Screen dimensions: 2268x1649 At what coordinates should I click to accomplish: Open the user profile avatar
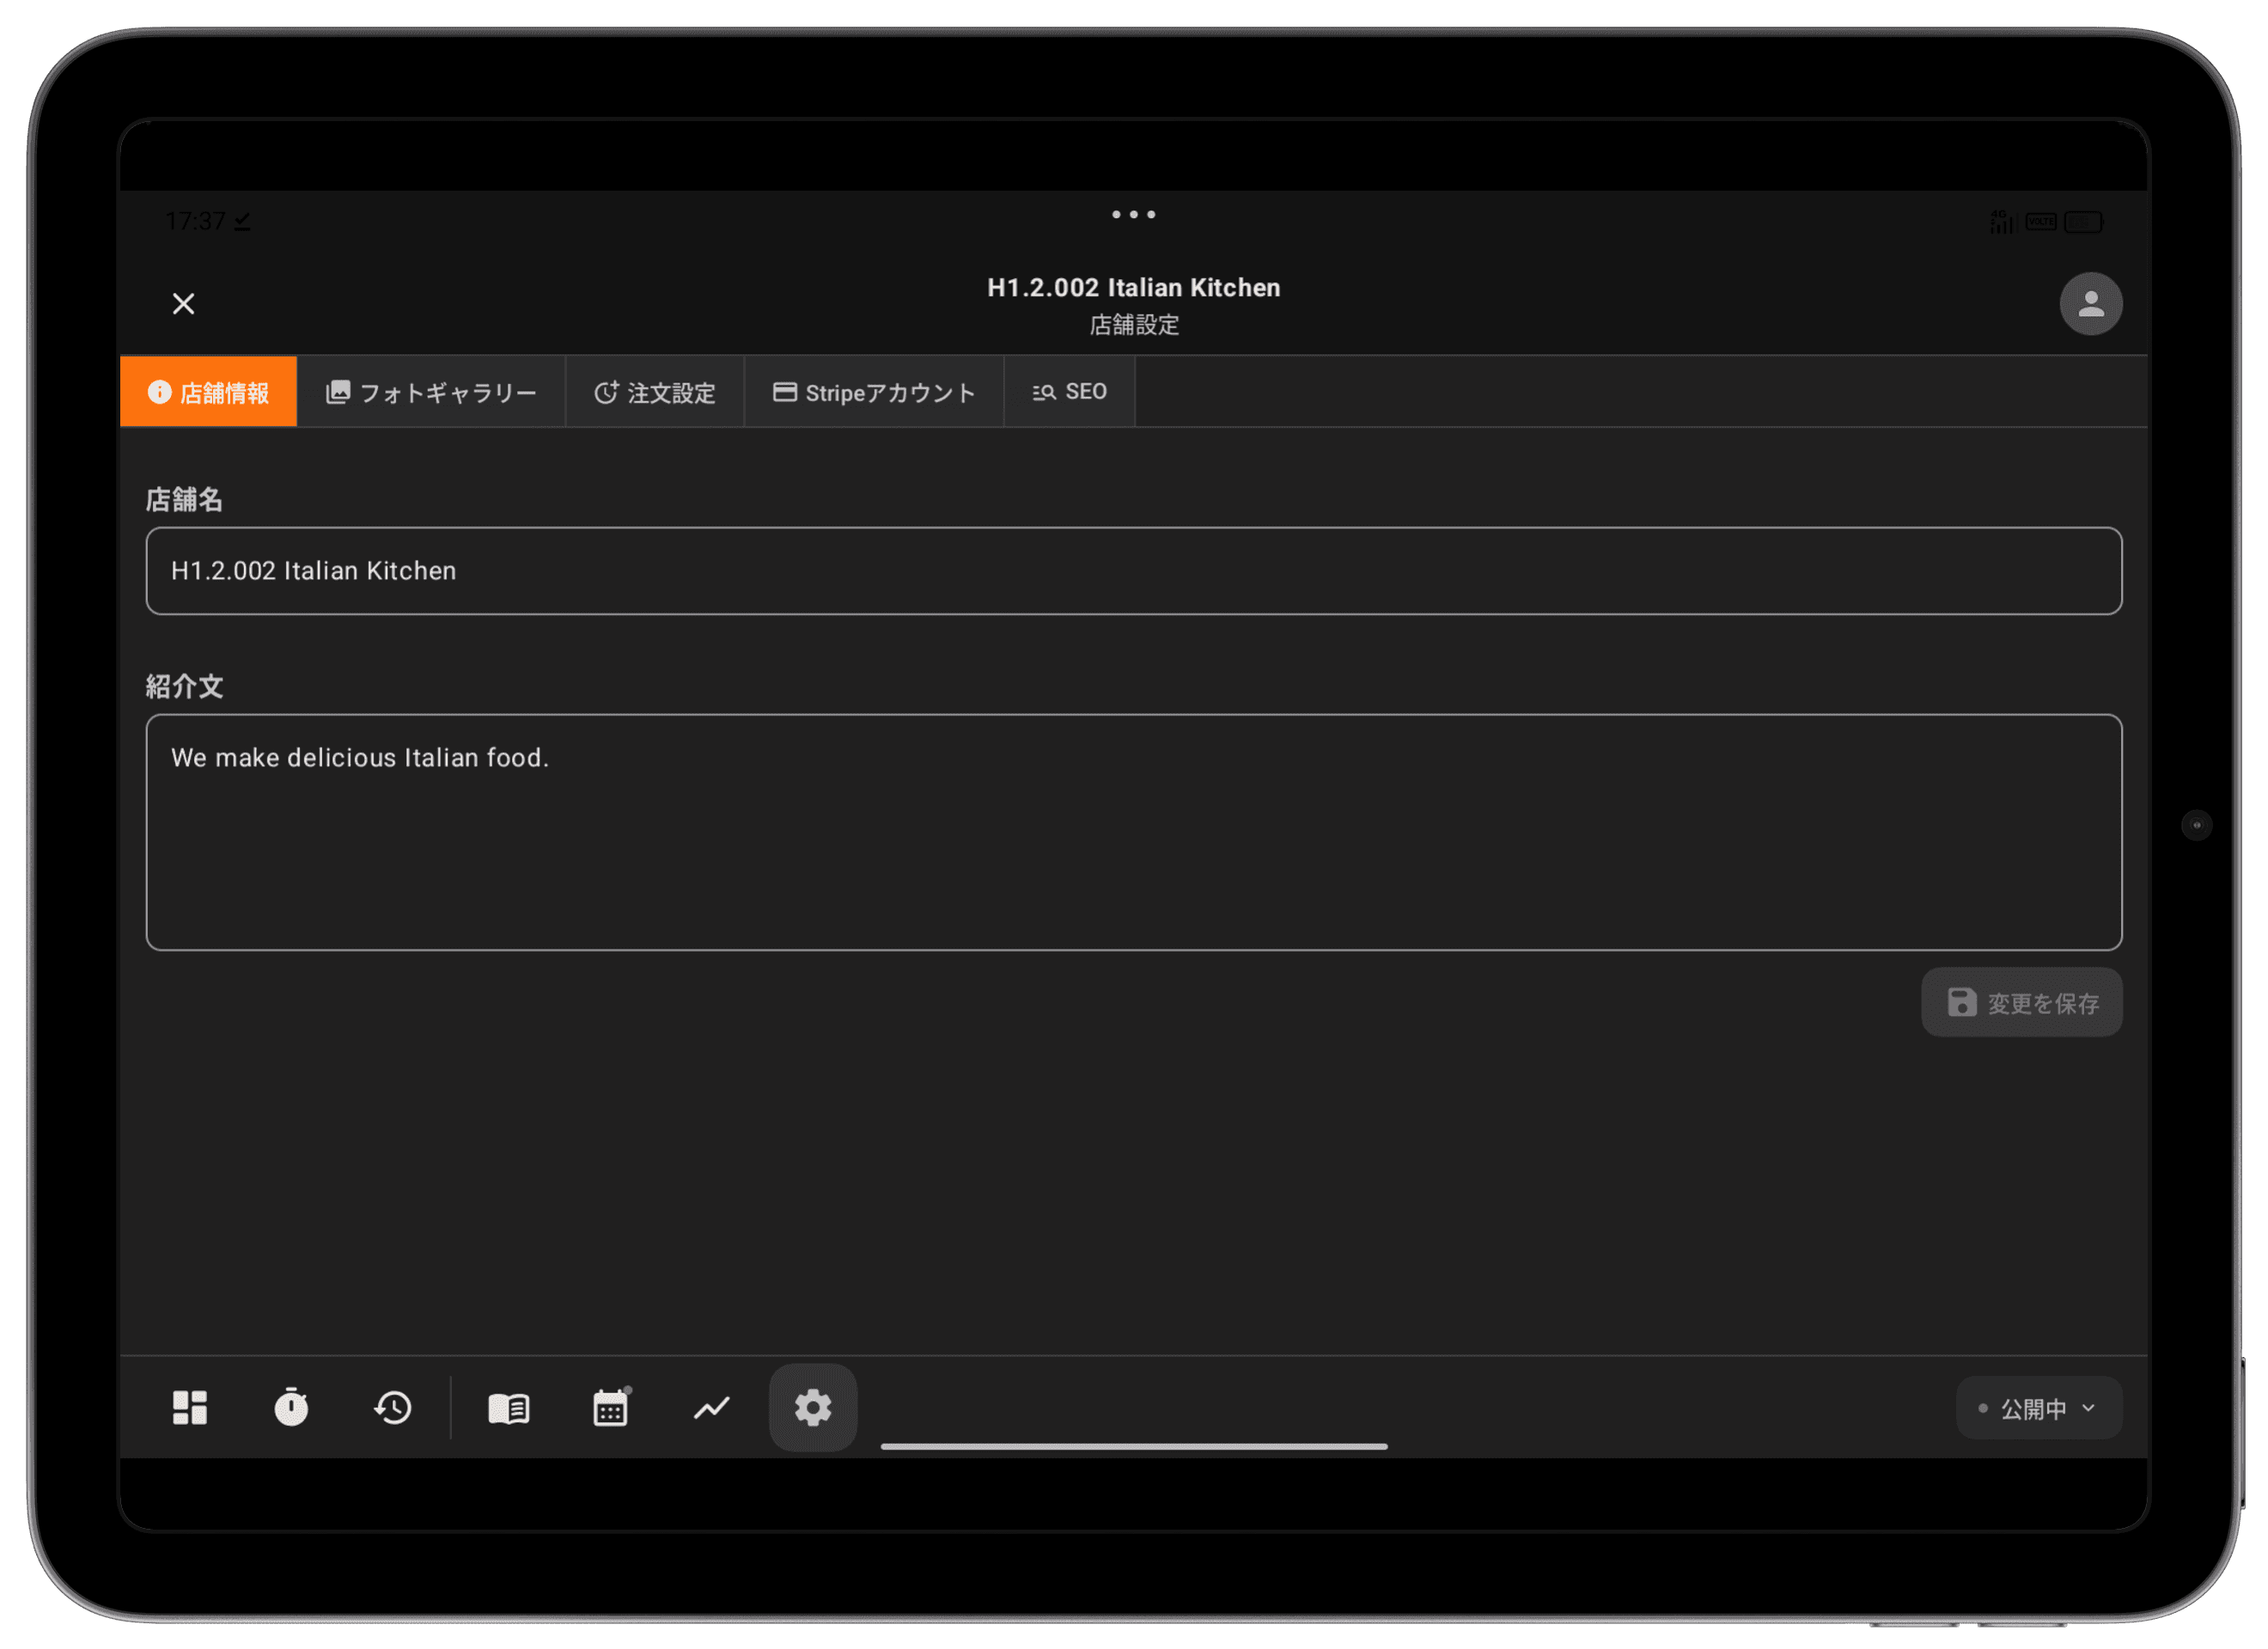point(2090,303)
